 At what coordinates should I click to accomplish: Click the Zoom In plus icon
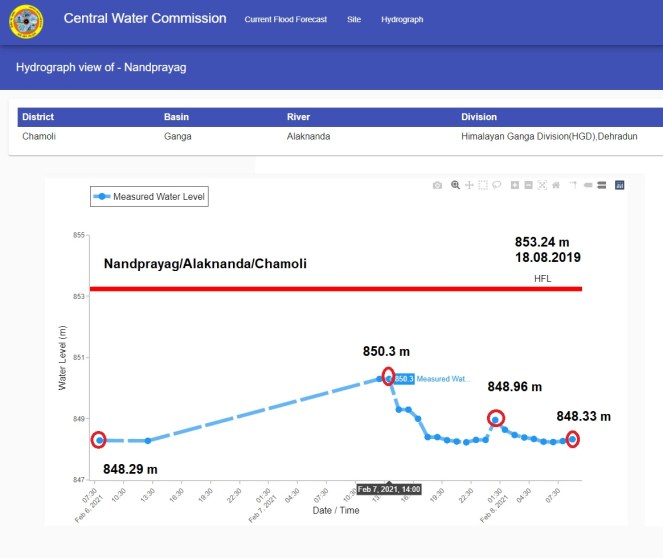point(514,185)
